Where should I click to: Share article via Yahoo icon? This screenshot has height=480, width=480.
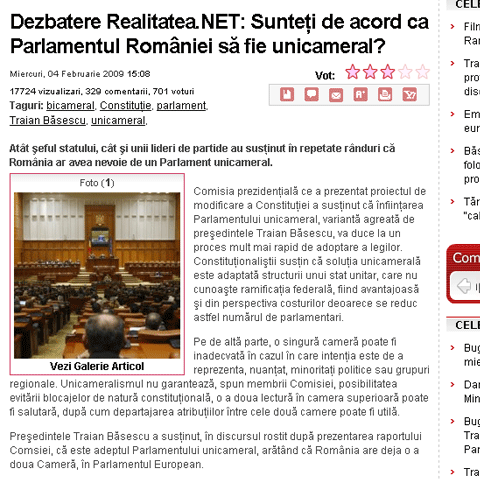(409, 95)
